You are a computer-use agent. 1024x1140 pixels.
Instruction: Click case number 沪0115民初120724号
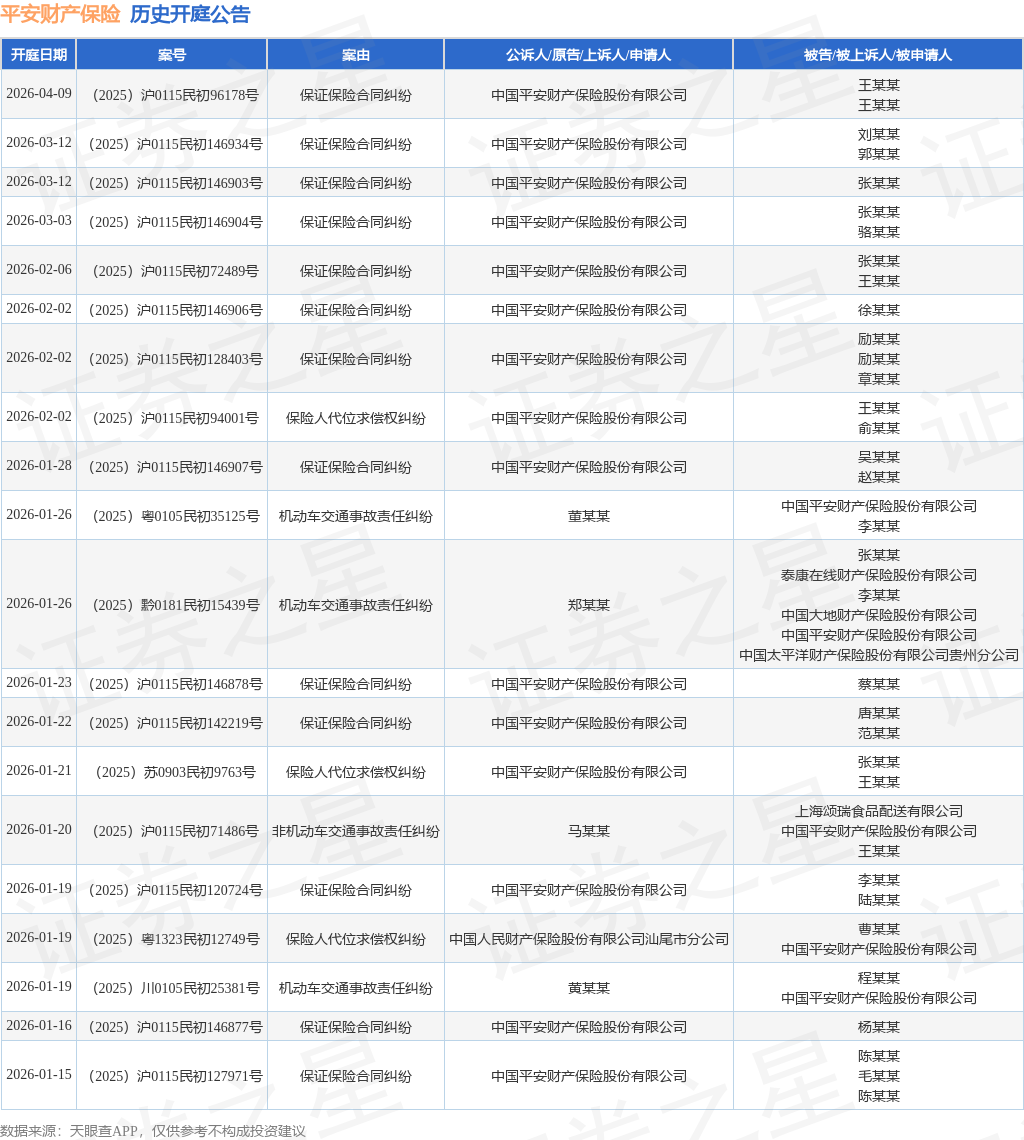coord(175,890)
